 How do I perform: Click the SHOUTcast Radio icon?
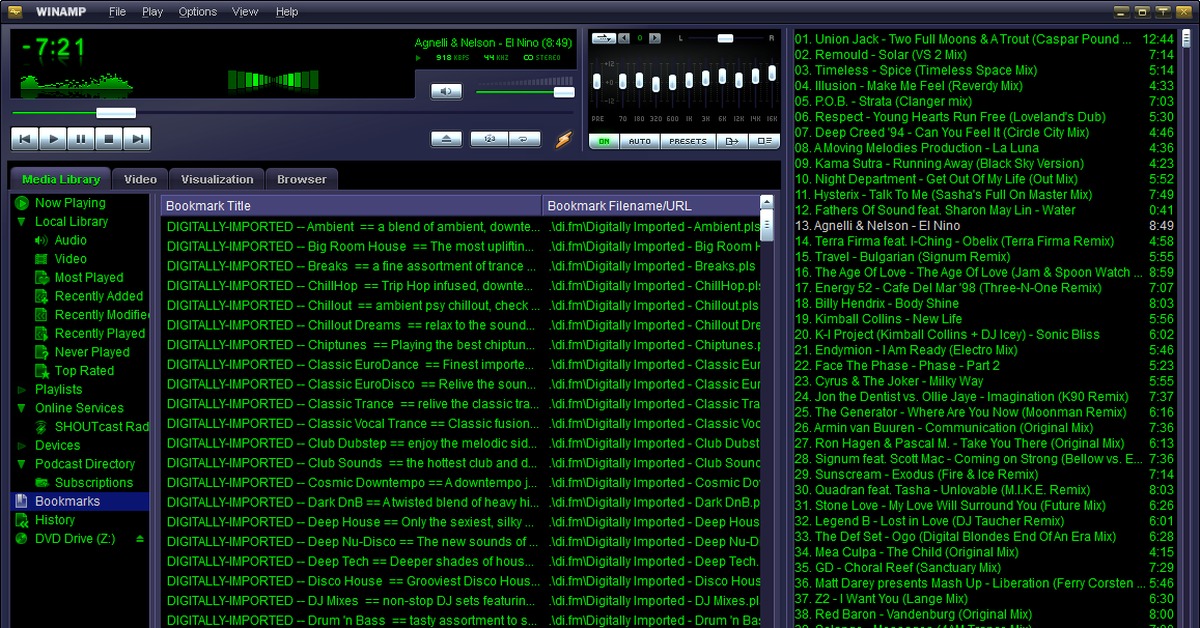pos(41,427)
